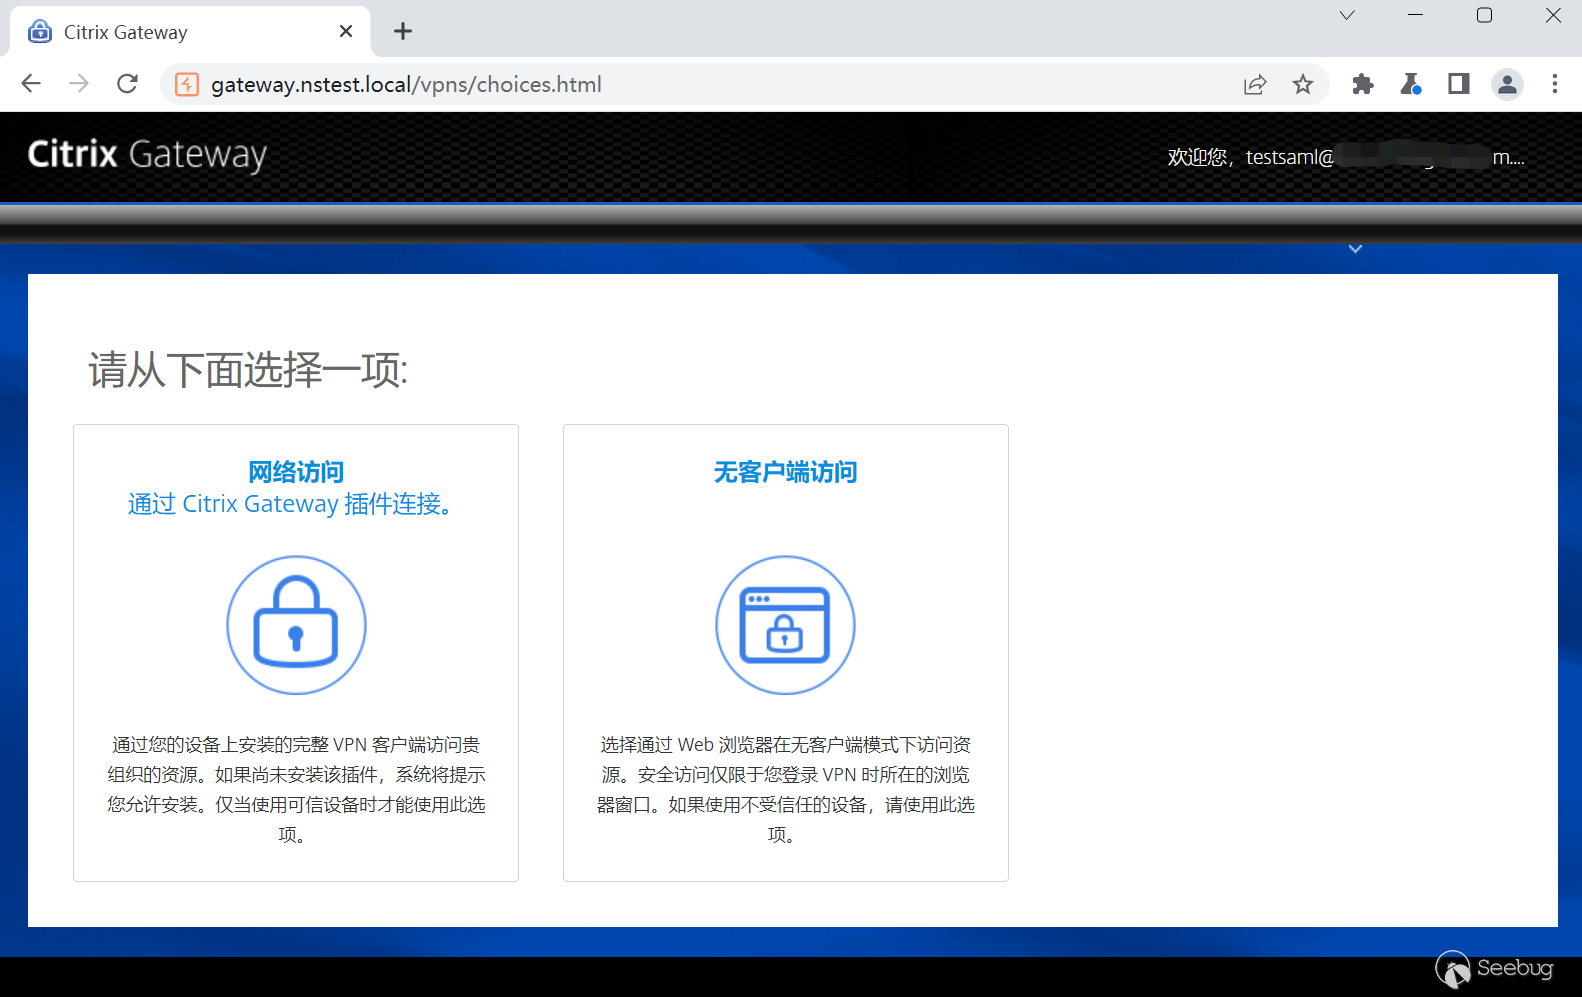Click the padlock icon for network access

(296, 625)
